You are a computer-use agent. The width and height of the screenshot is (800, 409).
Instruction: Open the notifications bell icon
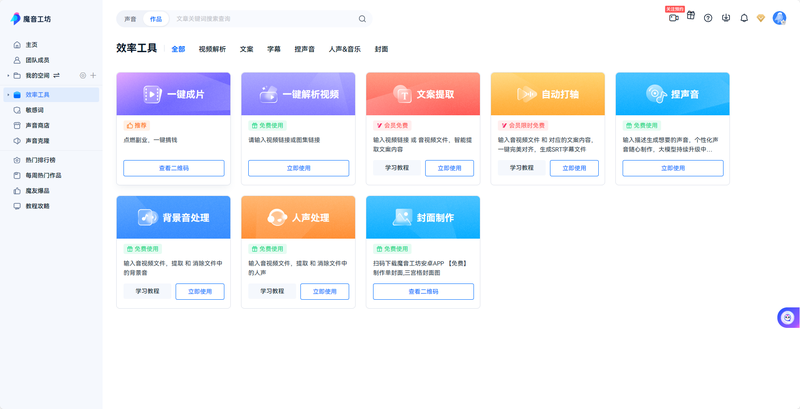pos(744,18)
